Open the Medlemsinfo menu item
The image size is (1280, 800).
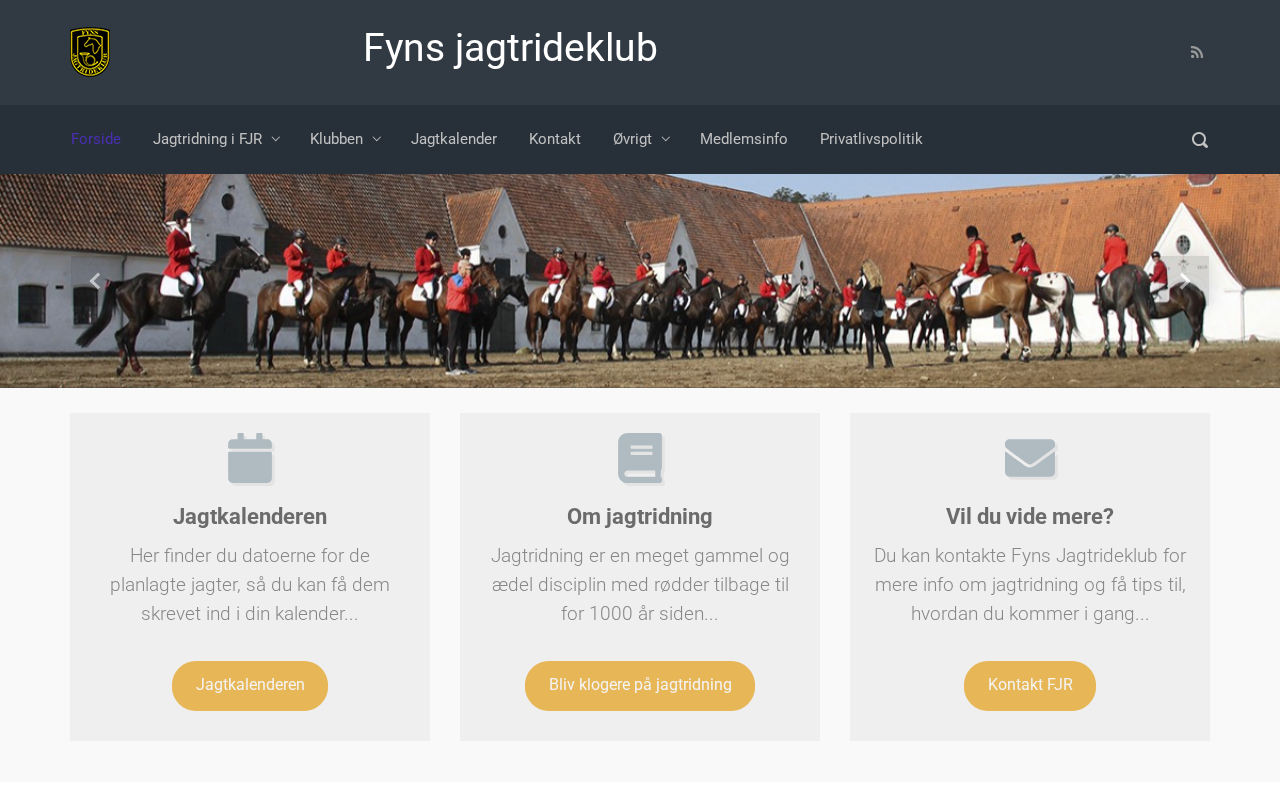tap(744, 139)
